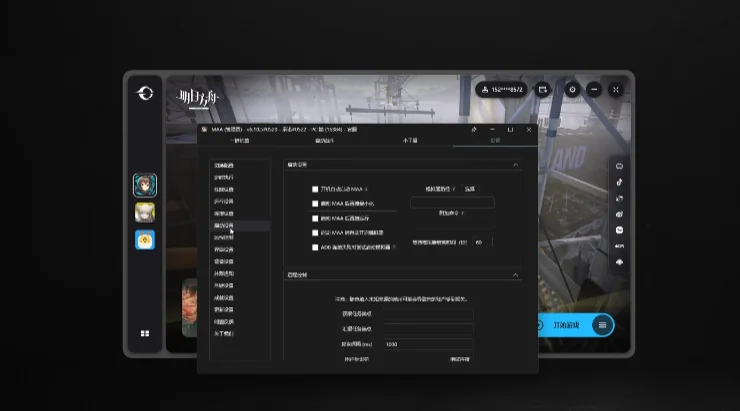Select the brown-haired character game icon in launcher
The height and width of the screenshot is (411, 740).
[145, 185]
